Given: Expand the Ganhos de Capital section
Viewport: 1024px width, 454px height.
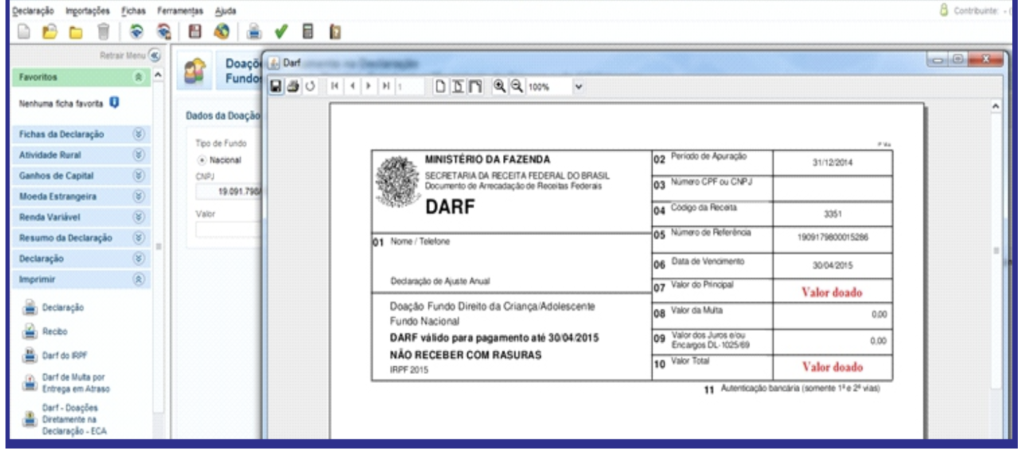Looking at the screenshot, I should [x=138, y=176].
